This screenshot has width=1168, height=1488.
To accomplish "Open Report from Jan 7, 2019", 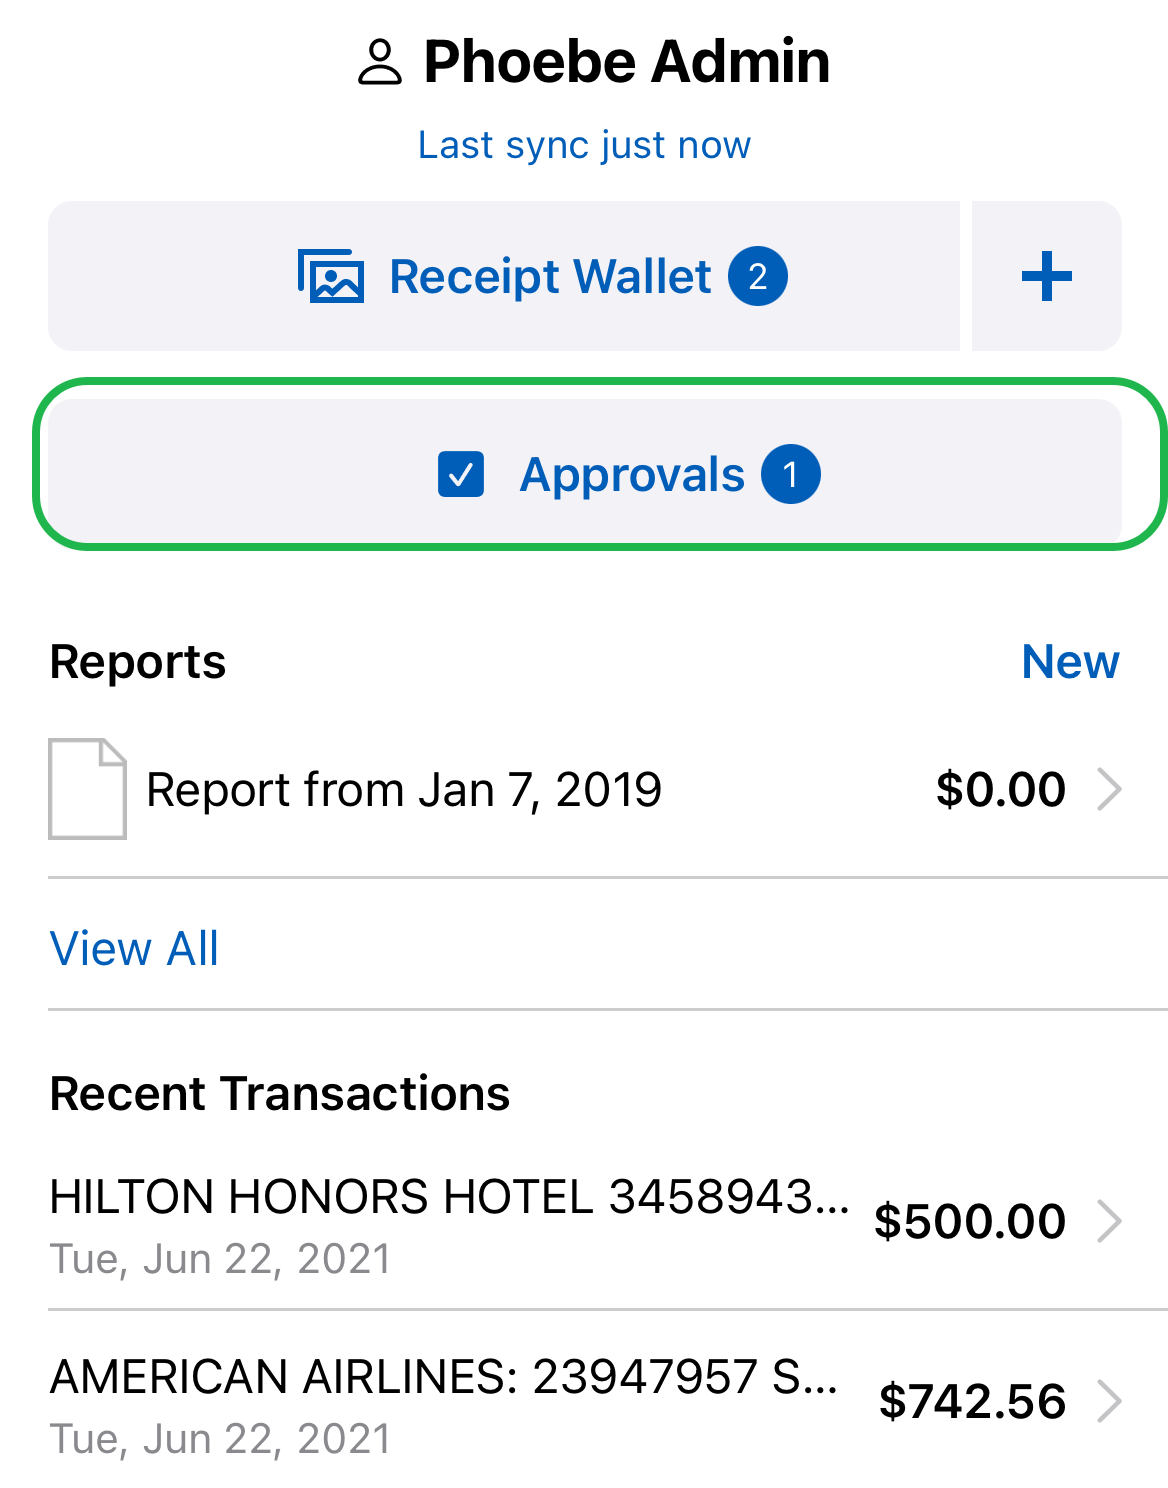I will (x=404, y=790).
